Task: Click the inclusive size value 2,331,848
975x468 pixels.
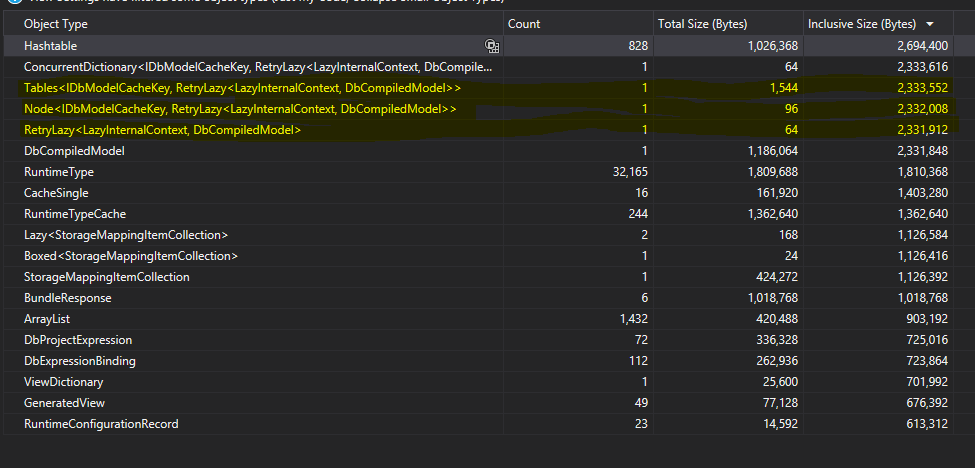Action: pos(923,151)
